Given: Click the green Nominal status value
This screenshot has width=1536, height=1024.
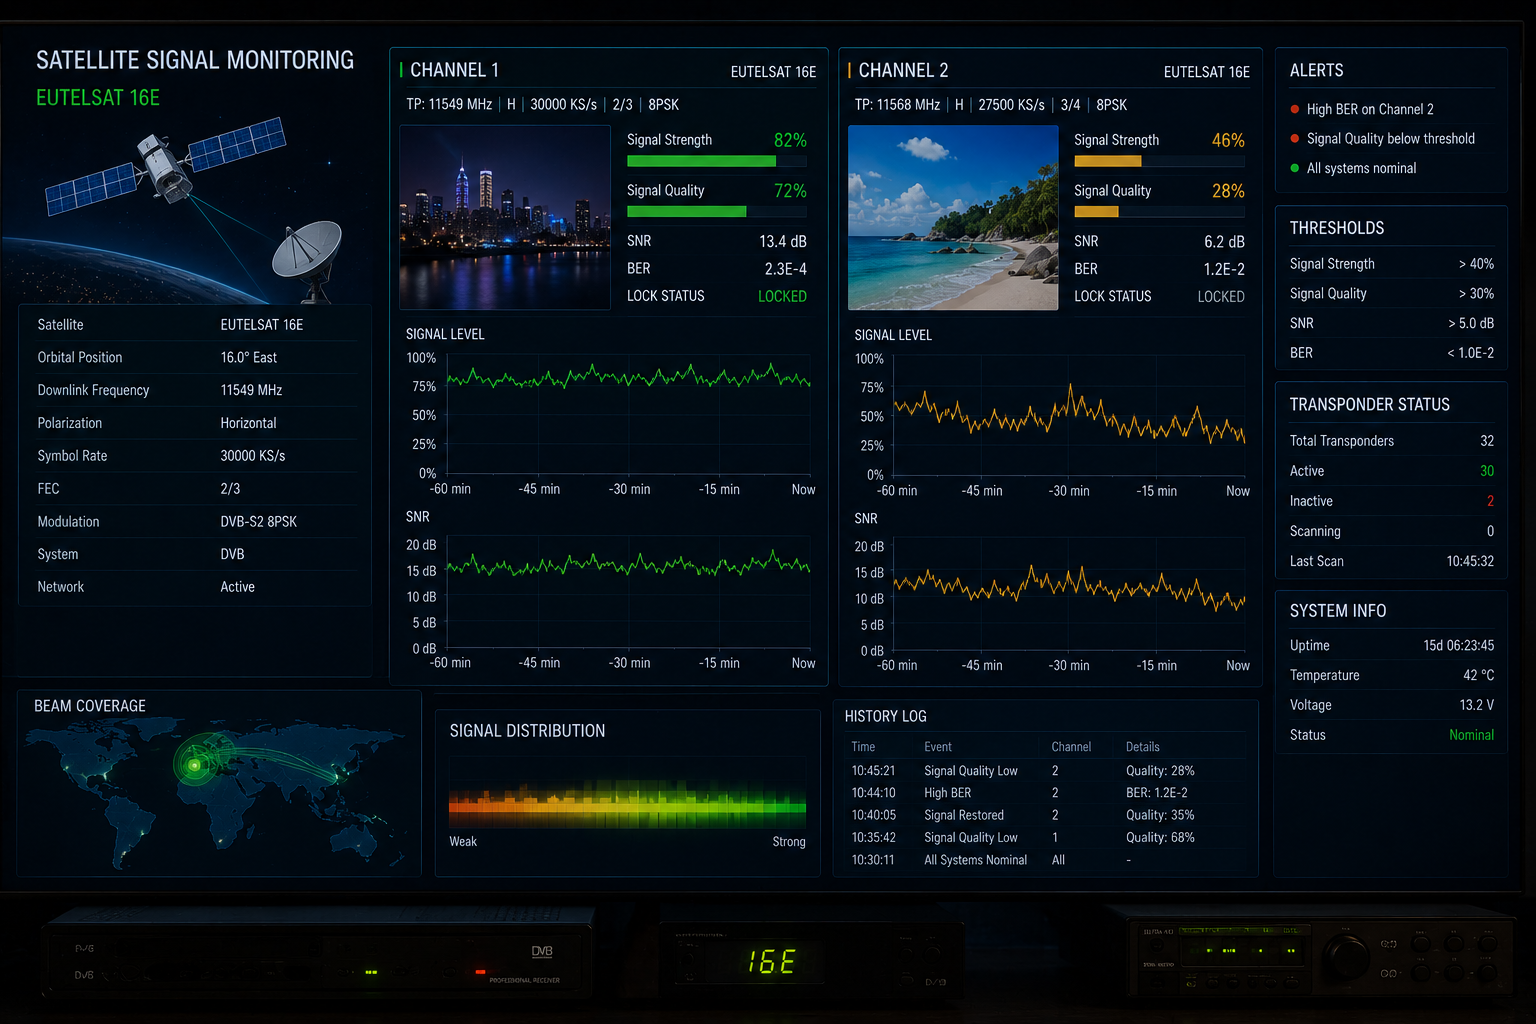Looking at the screenshot, I should point(1472,735).
